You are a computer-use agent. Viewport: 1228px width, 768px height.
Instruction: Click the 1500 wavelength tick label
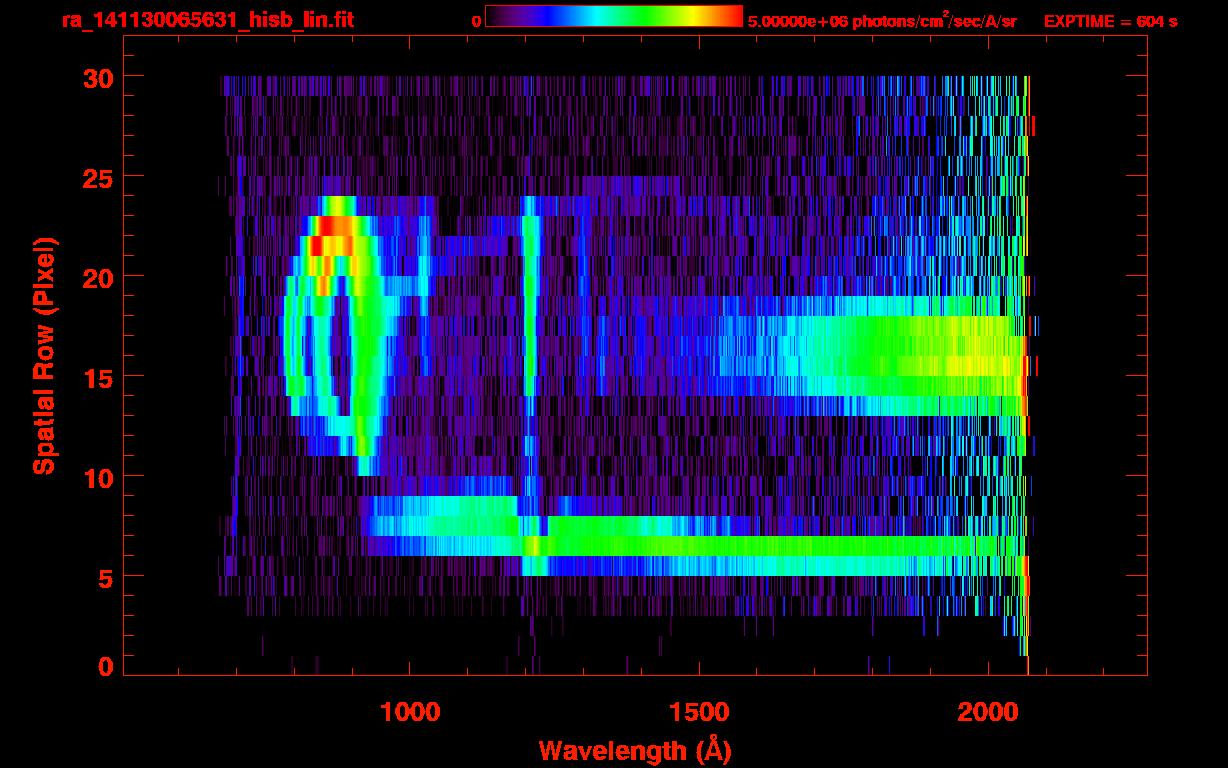[x=698, y=711]
